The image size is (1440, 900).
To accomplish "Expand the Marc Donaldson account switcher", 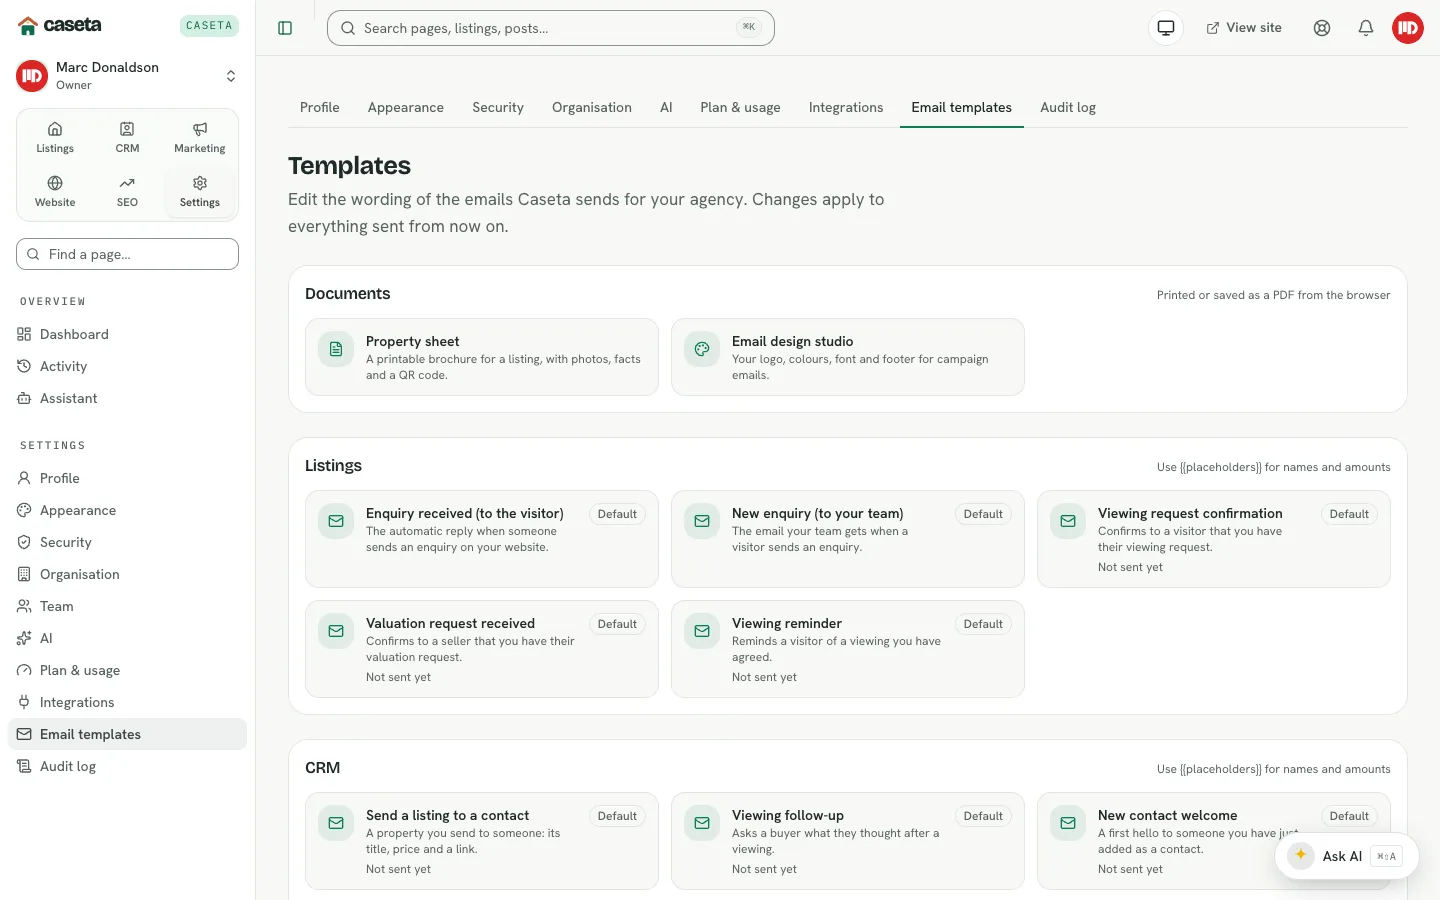I will [x=127, y=76].
